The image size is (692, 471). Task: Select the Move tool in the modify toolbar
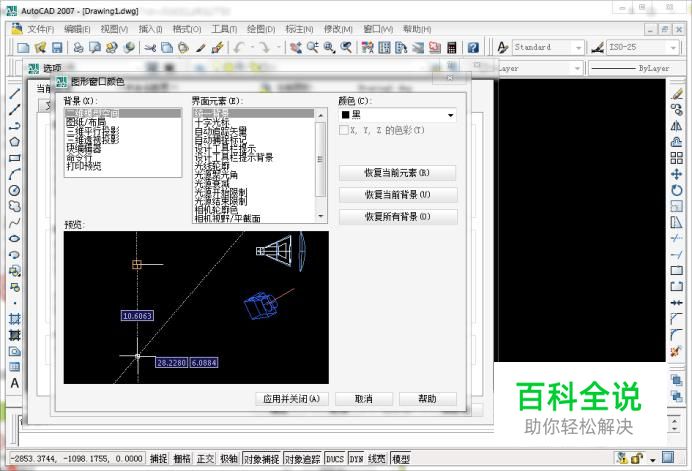click(x=676, y=174)
